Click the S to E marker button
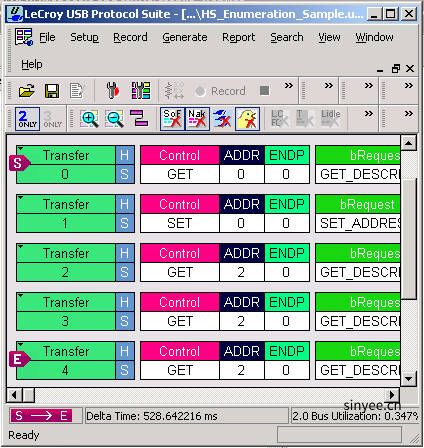The width and height of the screenshot is (424, 448). click(x=41, y=416)
